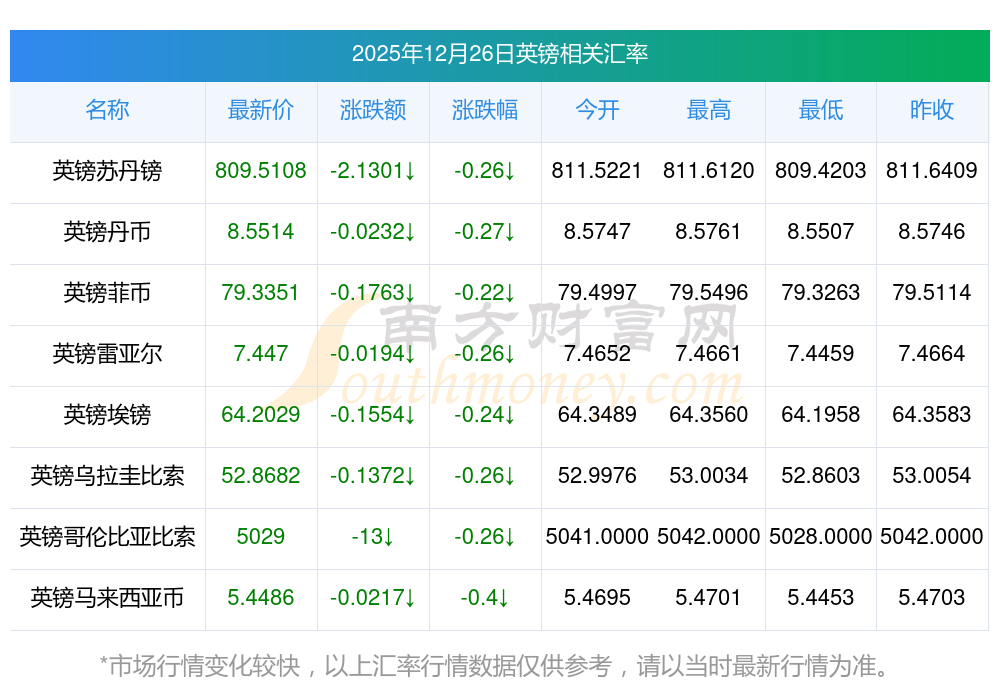1000x697 pixels.
Task: Click change amount -0.1763↓
Action: pyautogui.click(x=373, y=292)
